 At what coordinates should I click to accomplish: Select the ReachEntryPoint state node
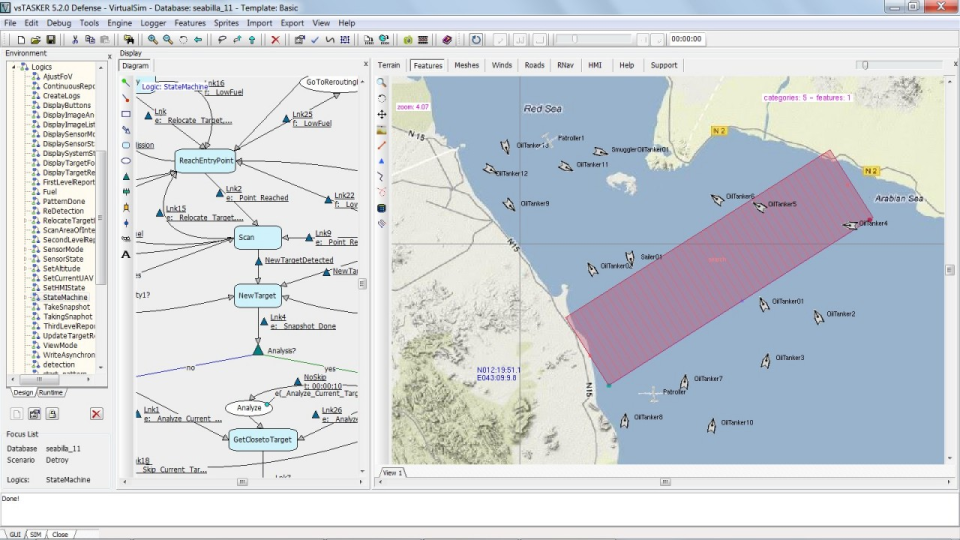tap(205, 160)
